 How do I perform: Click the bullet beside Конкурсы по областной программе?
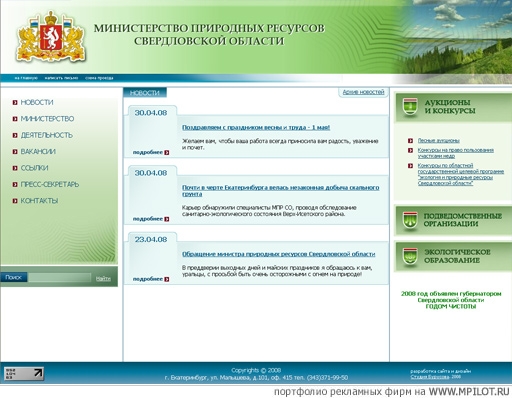tap(411, 166)
